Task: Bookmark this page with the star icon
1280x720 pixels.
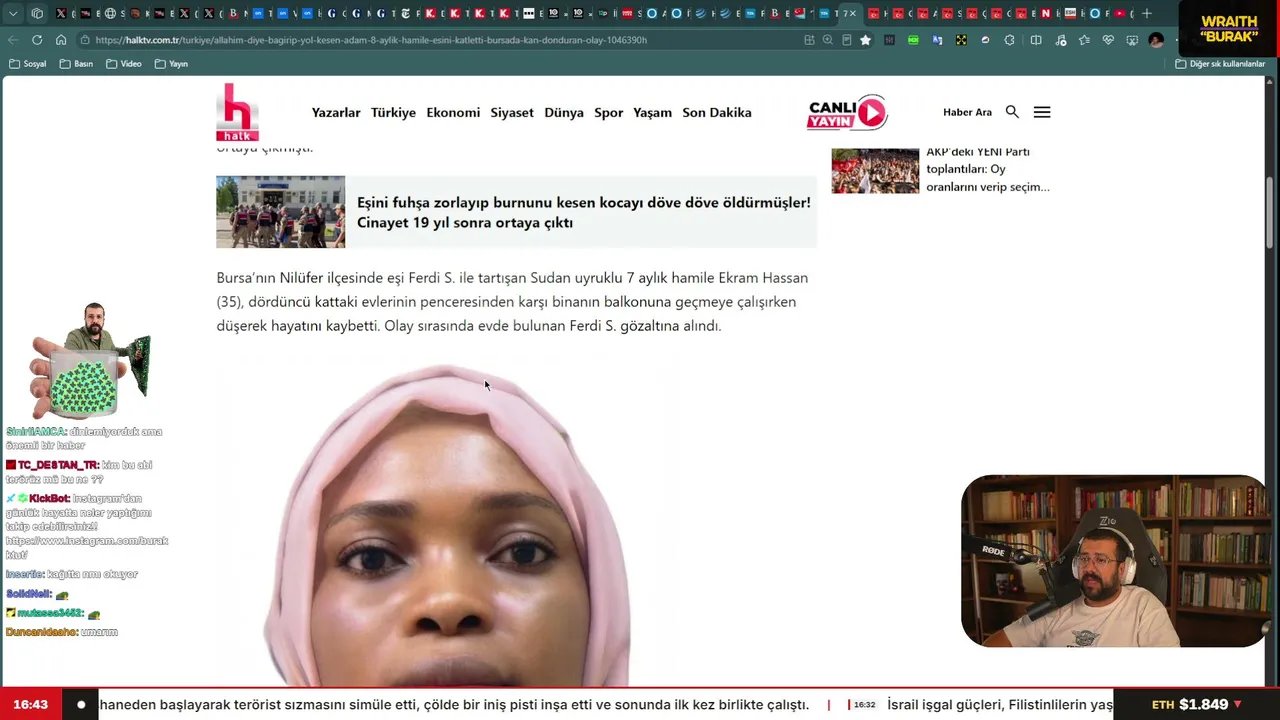Action: 865,40
